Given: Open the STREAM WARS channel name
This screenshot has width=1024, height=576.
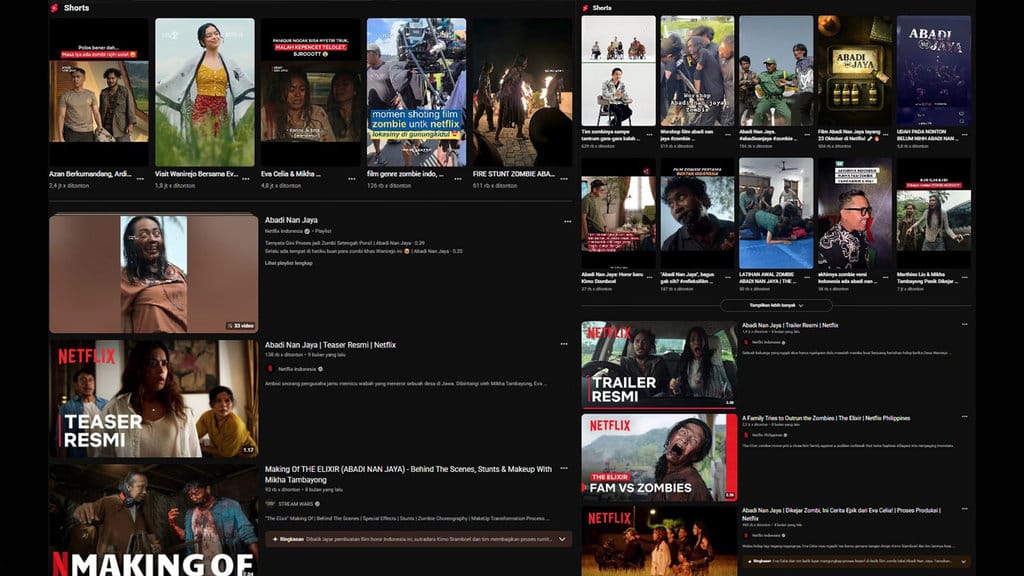Looking at the screenshot, I should [295, 504].
